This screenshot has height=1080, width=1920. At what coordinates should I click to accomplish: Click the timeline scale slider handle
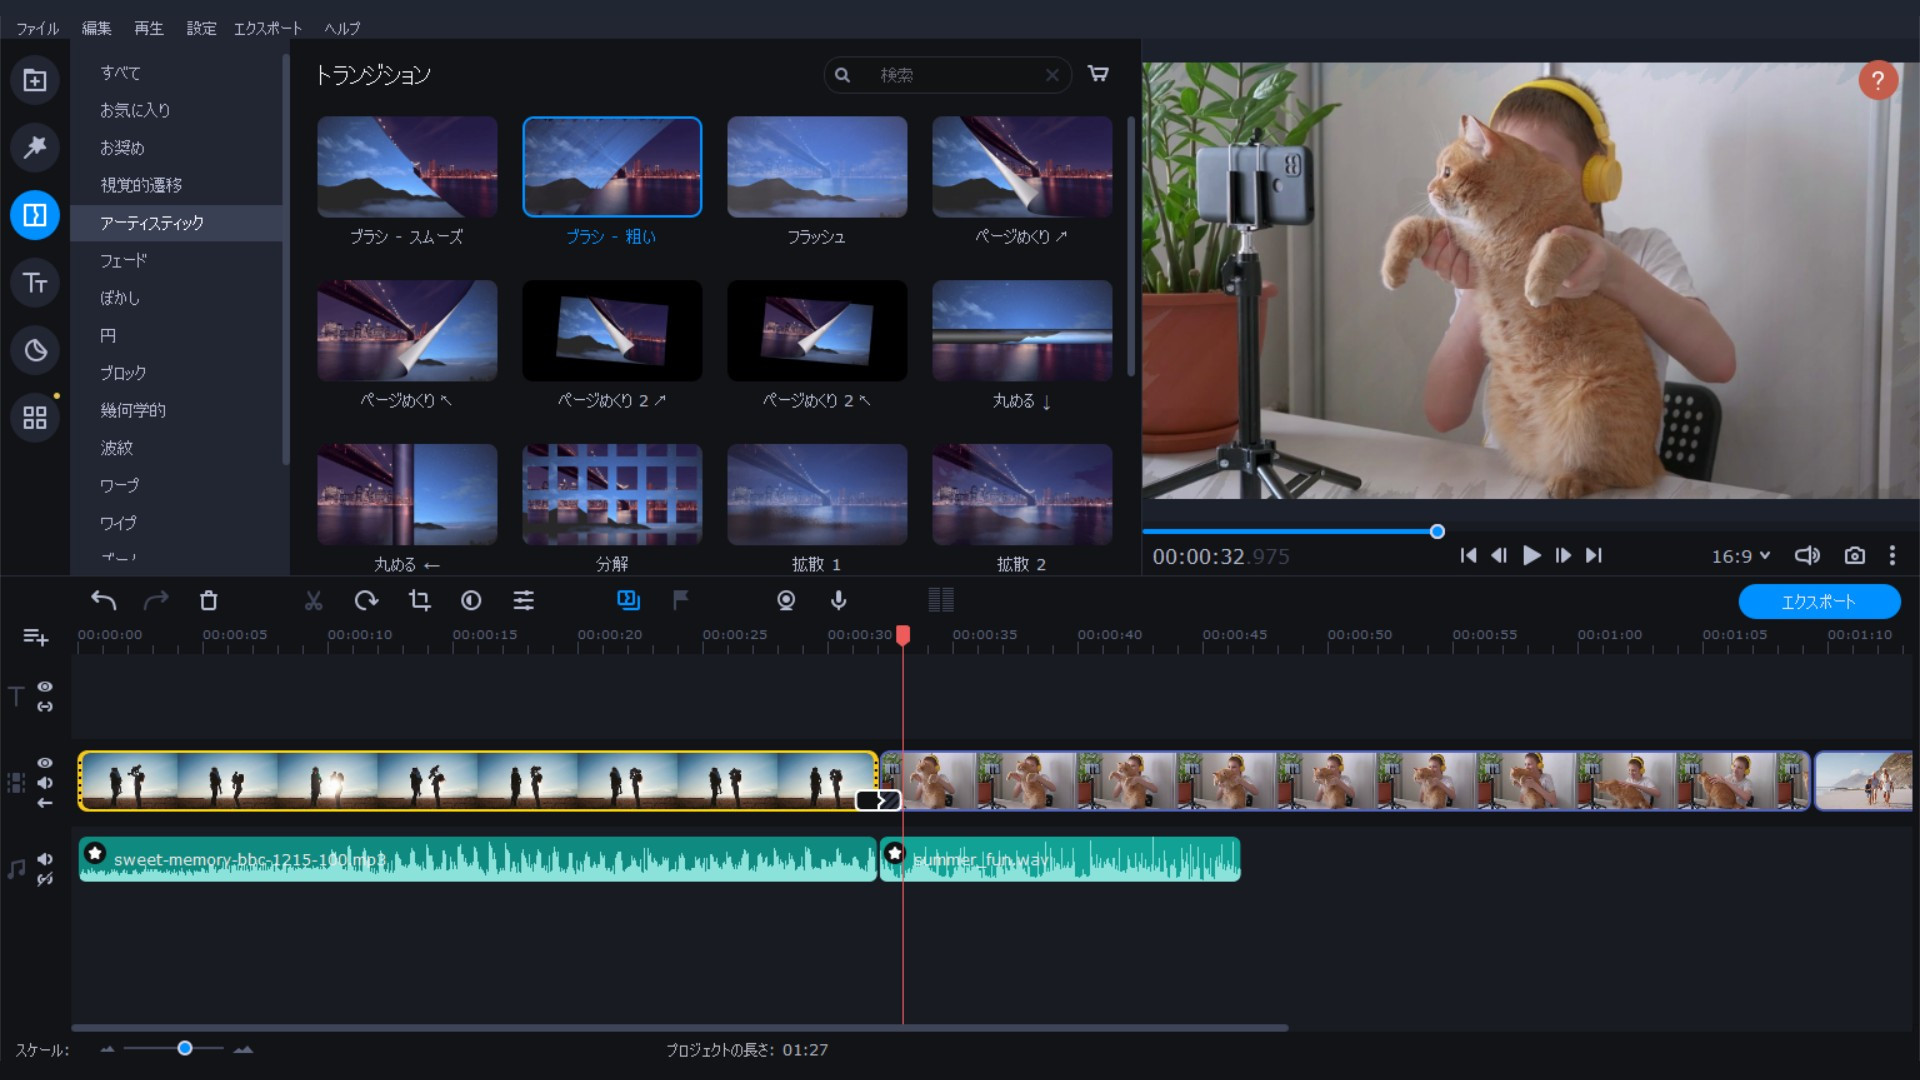185,1048
